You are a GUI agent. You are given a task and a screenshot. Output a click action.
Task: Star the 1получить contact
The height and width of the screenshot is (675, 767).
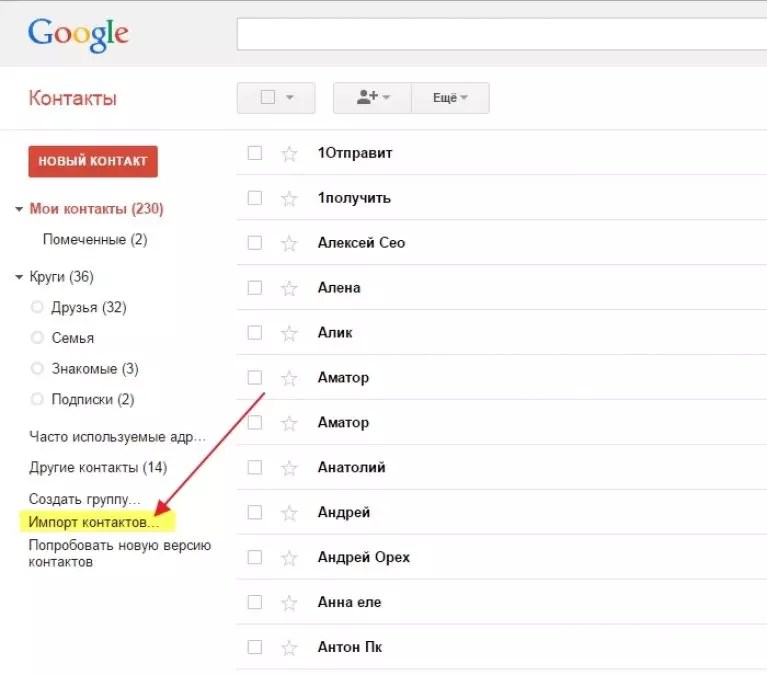289,199
